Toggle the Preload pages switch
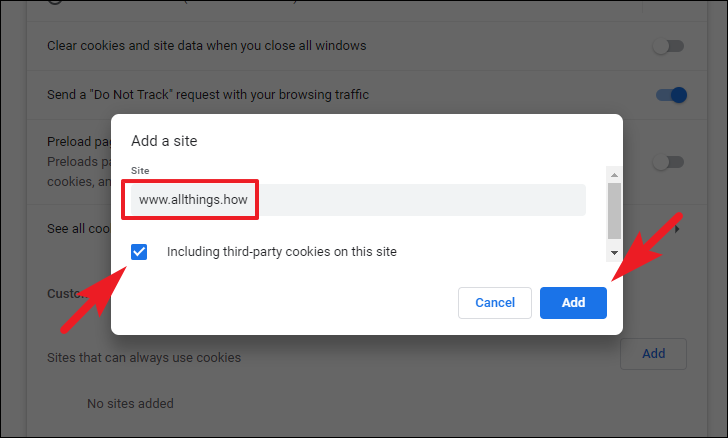Screen dimensions: 728x438 pos(668,162)
